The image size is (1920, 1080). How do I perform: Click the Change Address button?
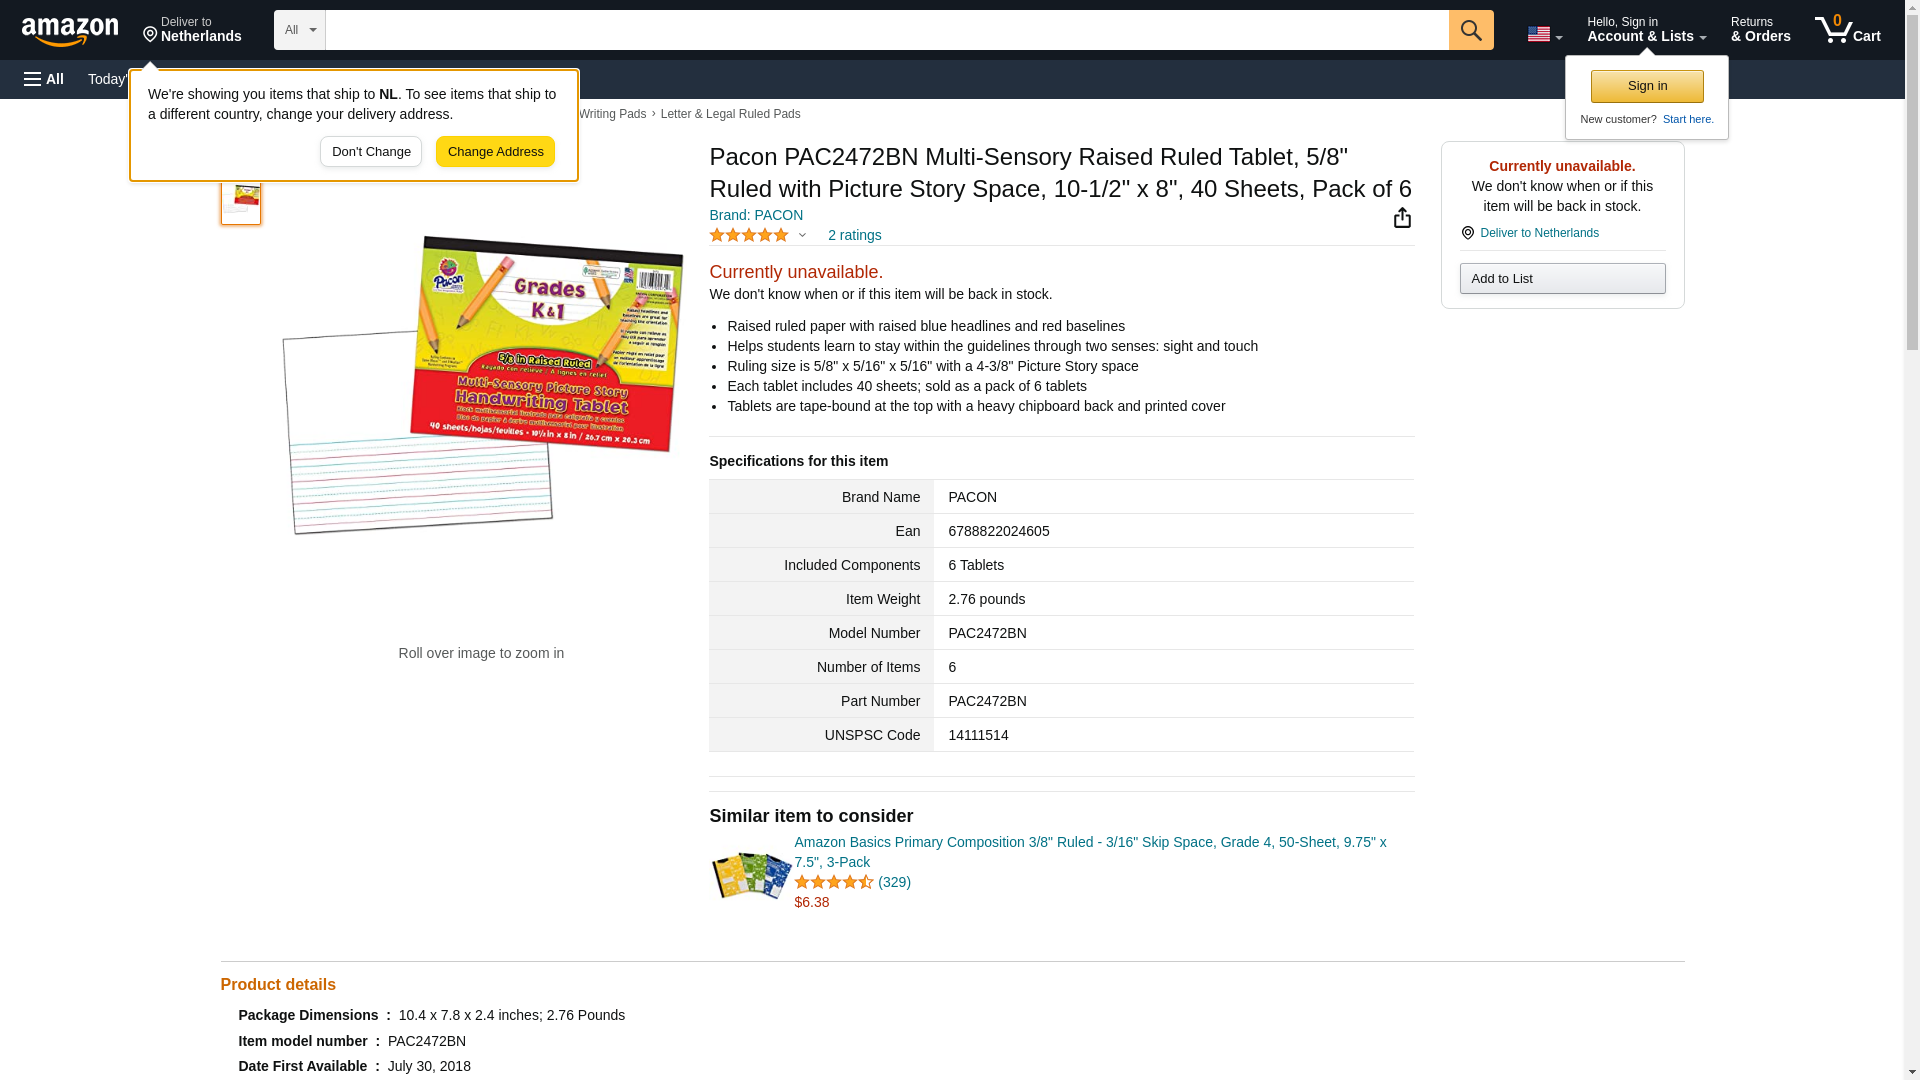click(495, 152)
